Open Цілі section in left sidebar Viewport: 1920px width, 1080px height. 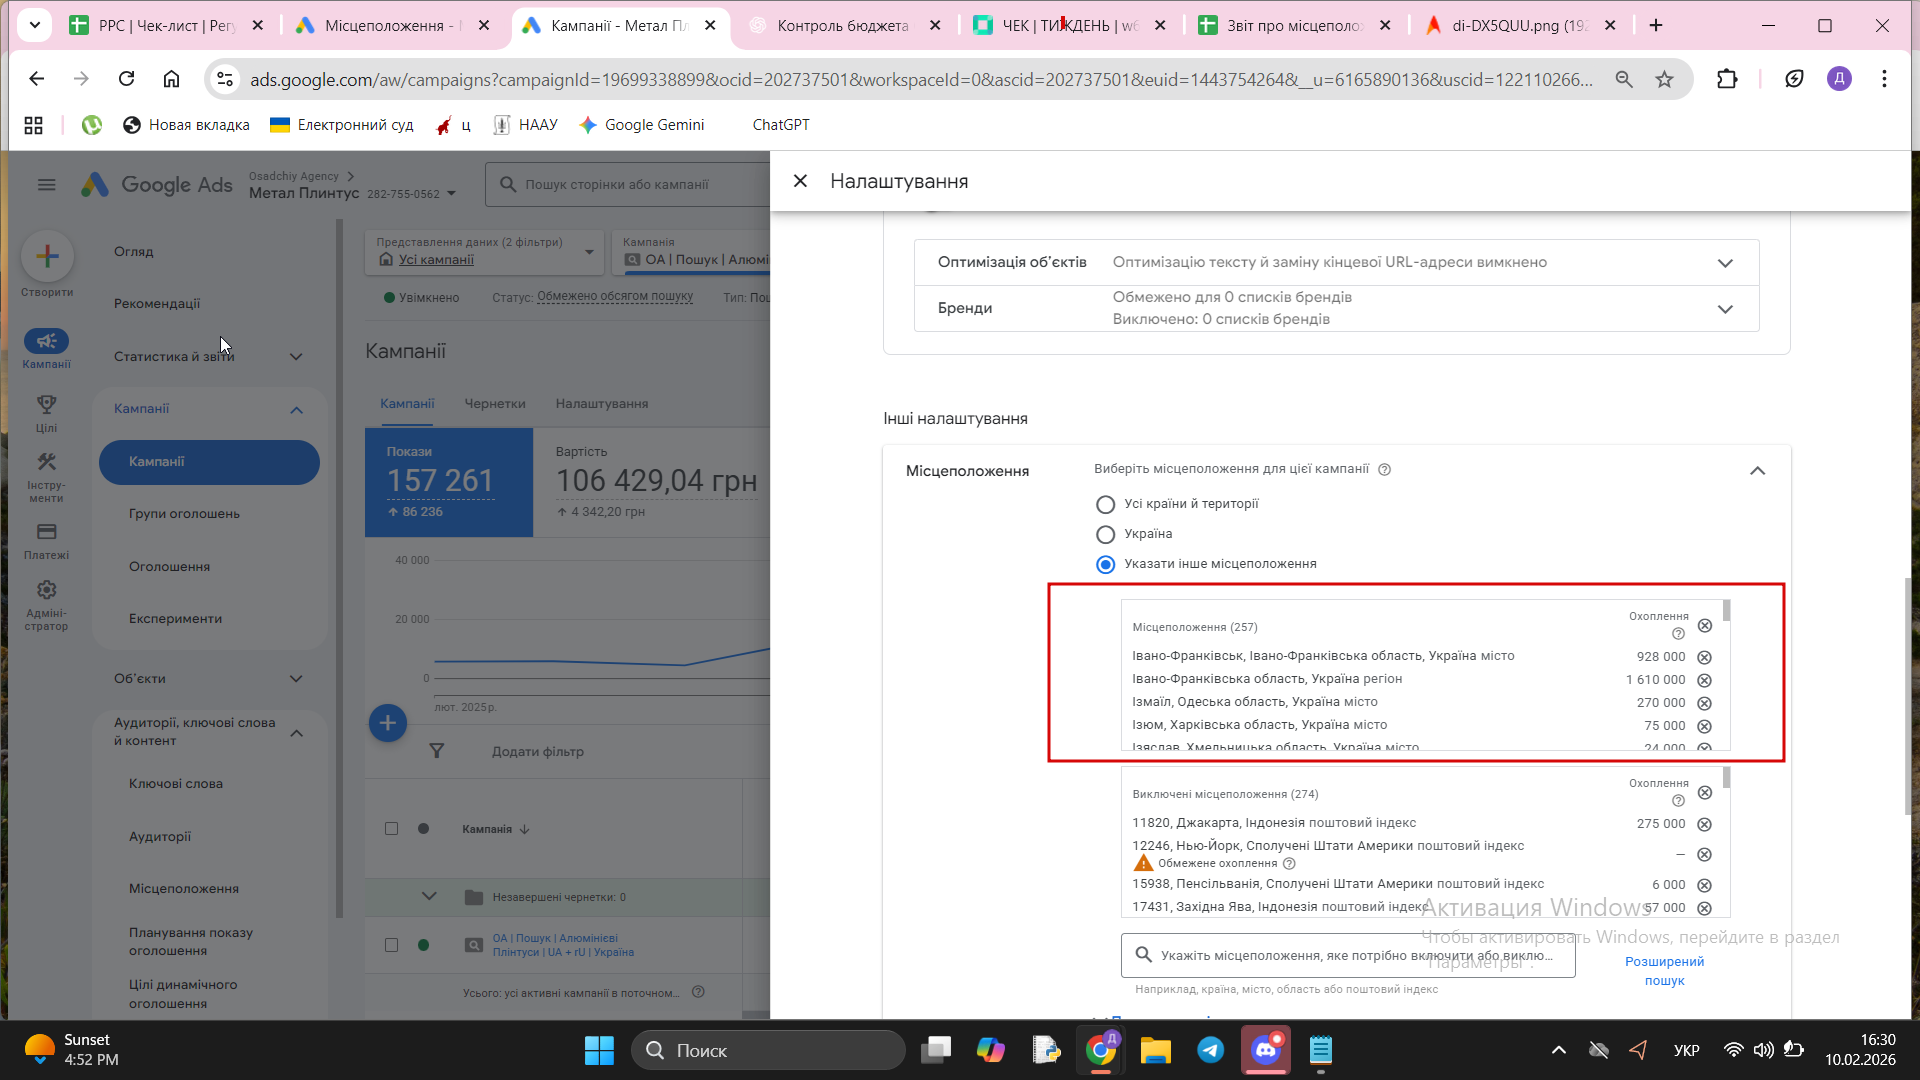click(46, 412)
